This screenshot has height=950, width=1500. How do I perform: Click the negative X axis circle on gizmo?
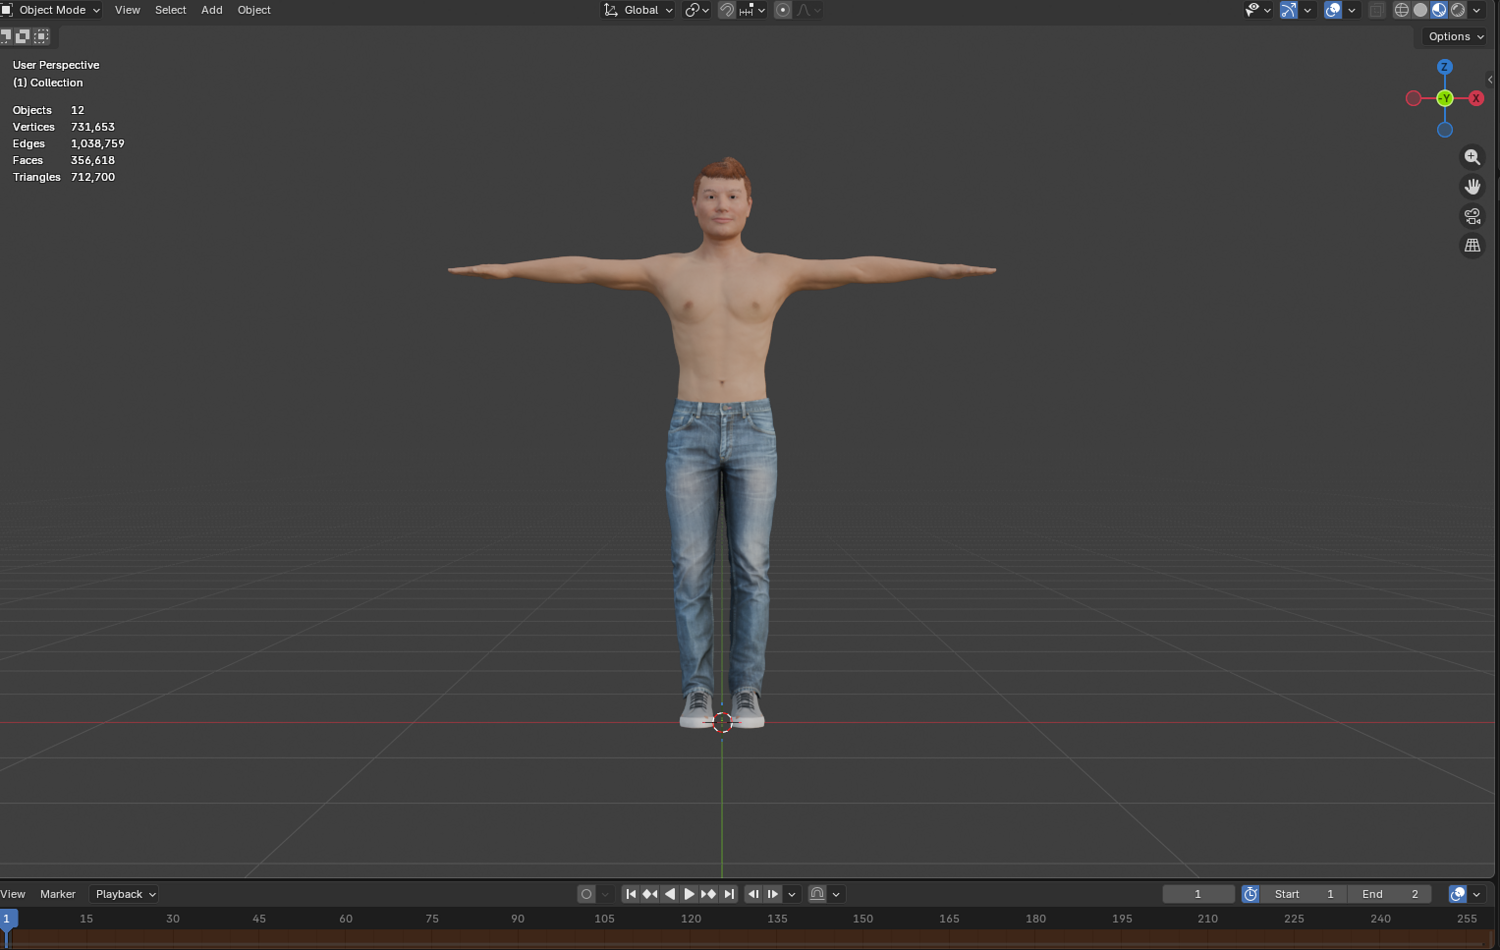(1413, 98)
